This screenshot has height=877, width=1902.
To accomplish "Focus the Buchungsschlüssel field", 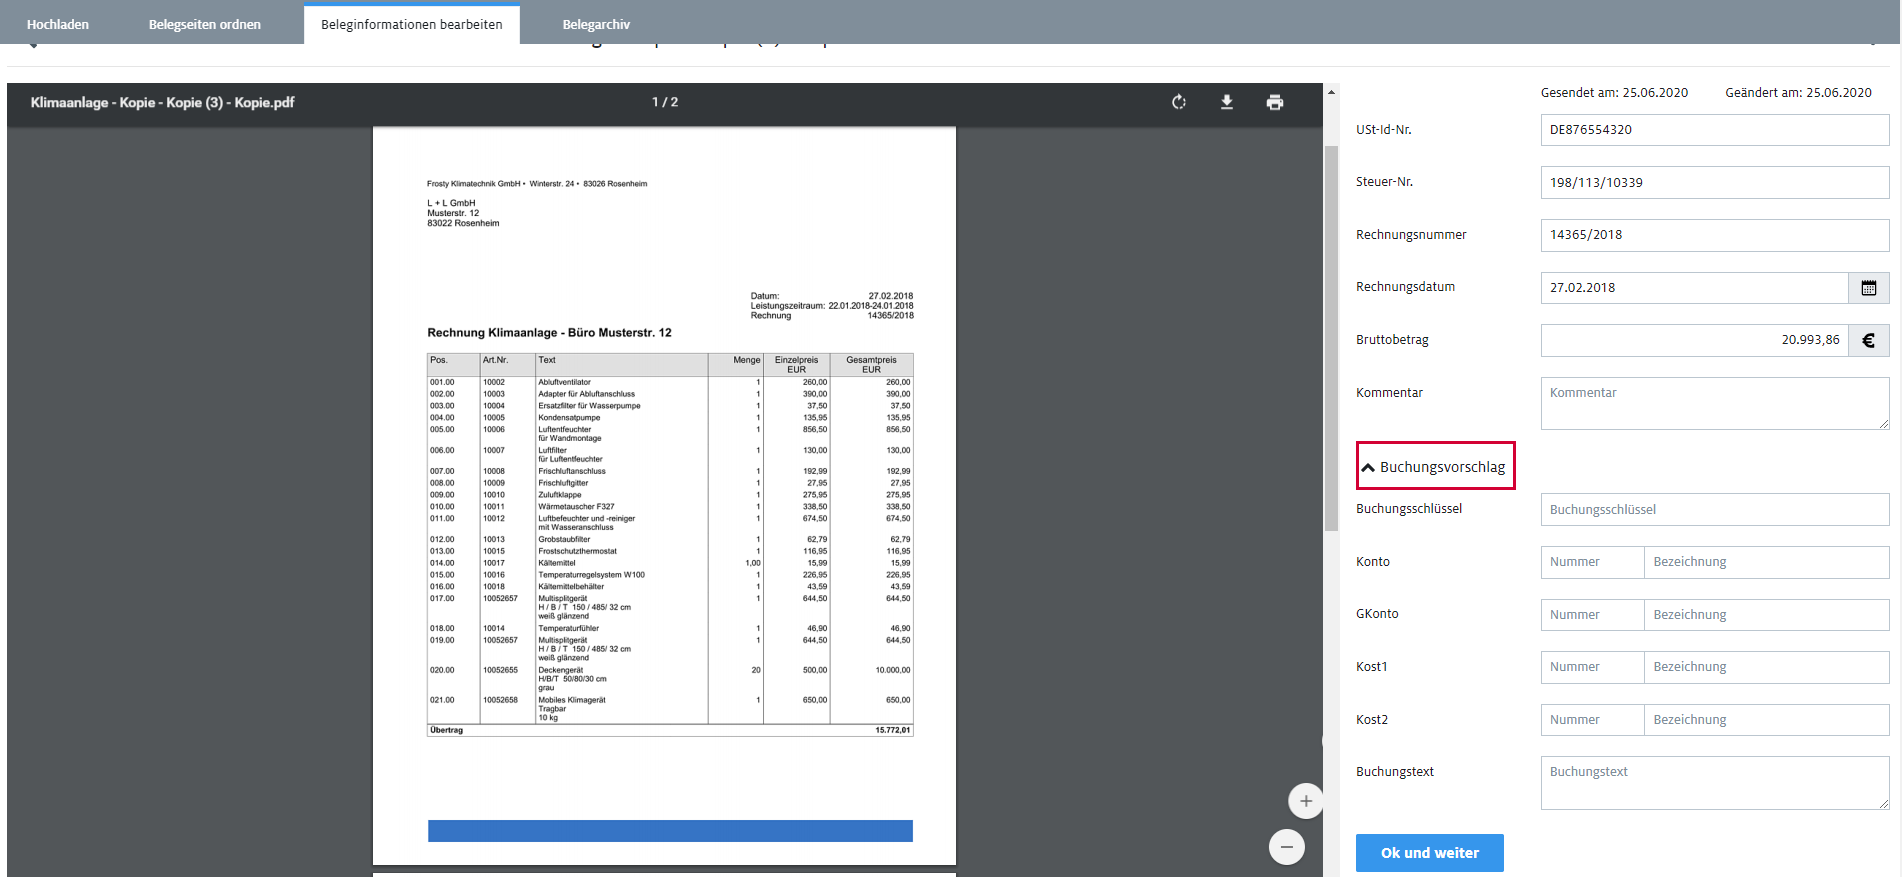I will click(x=1714, y=510).
